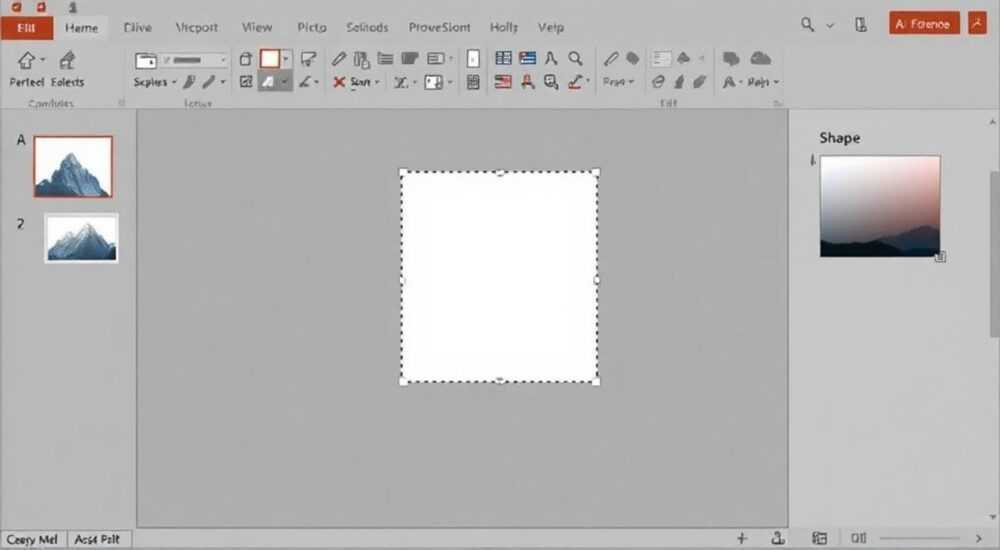
Task: Open the Velp tab
Action: point(551,27)
